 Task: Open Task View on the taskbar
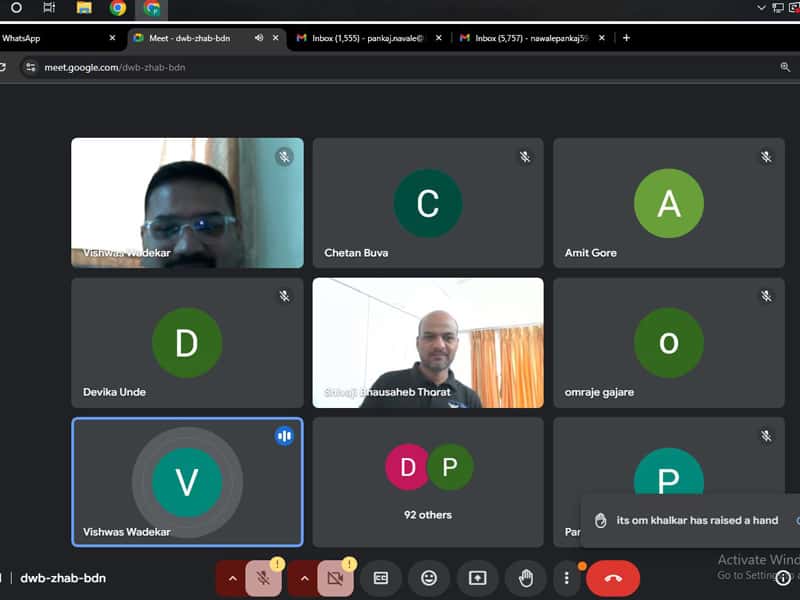(x=49, y=8)
